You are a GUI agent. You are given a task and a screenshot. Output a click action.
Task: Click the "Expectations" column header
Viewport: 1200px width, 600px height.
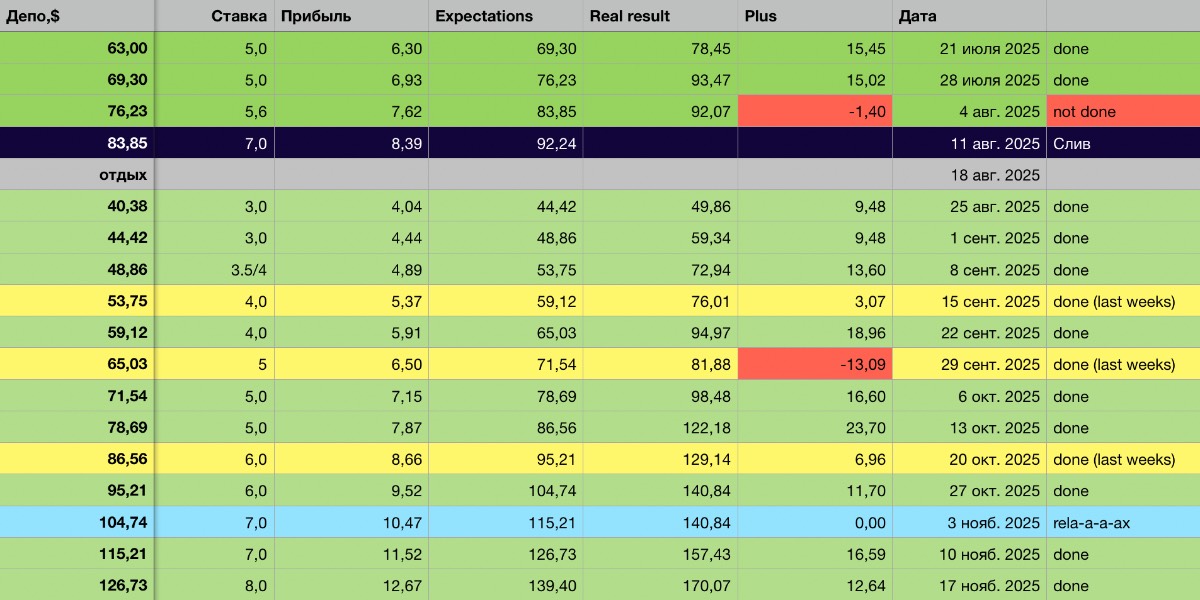point(505,16)
